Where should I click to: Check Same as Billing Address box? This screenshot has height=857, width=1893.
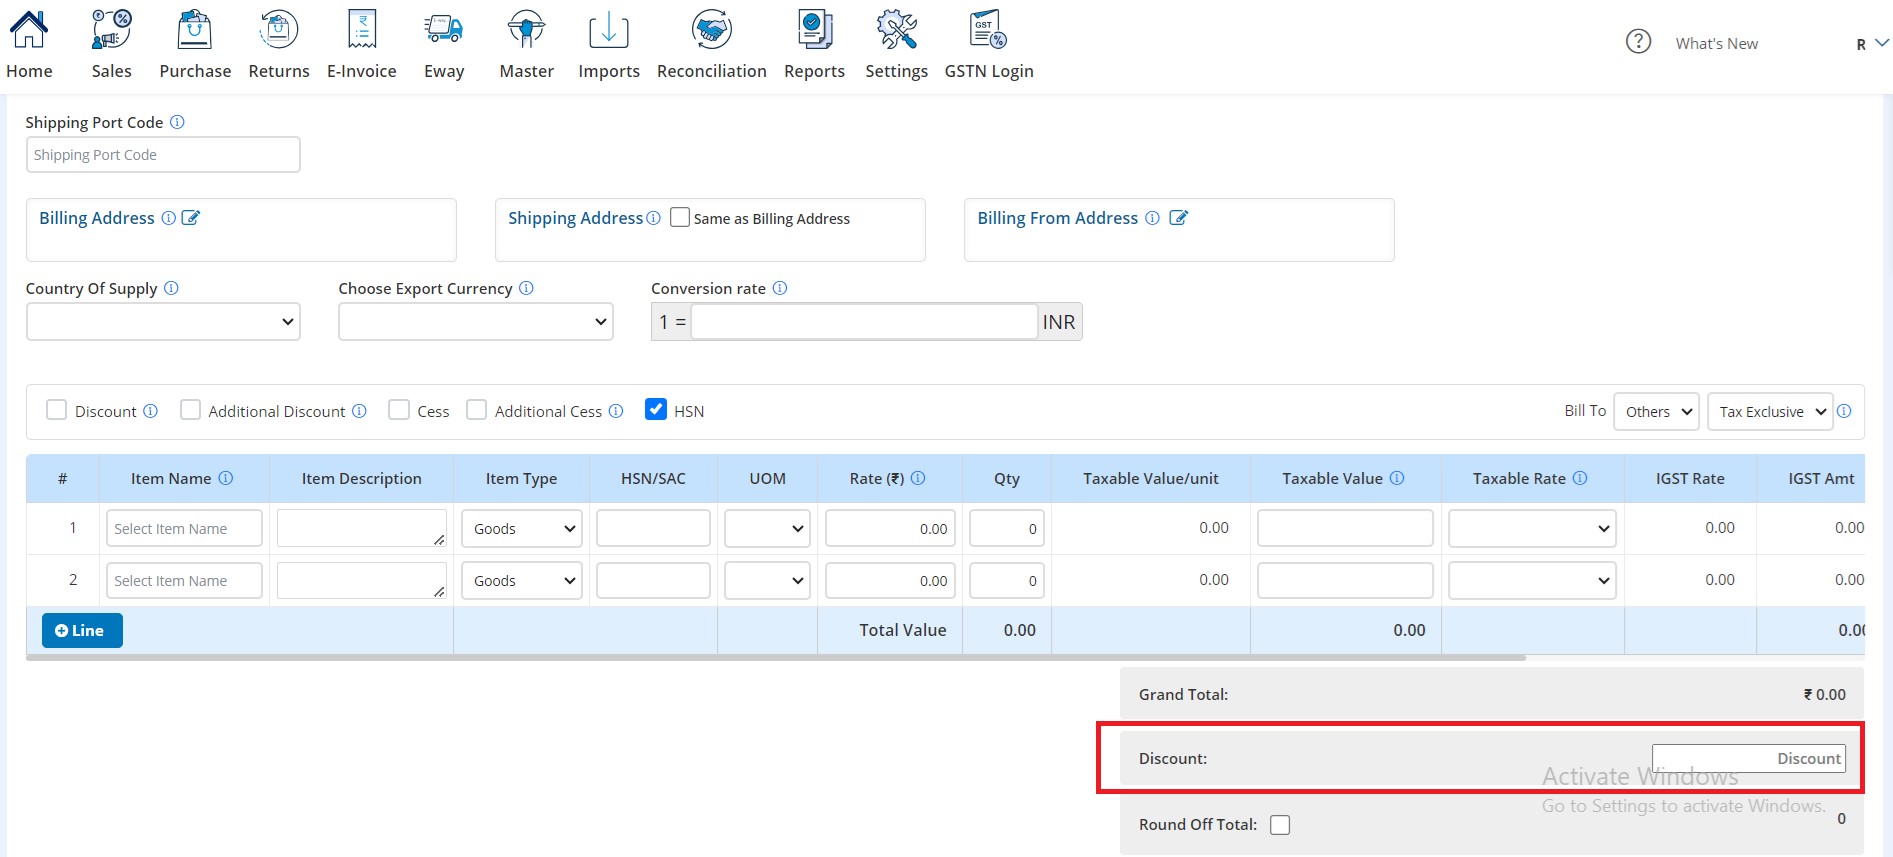(x=680, y=217)
